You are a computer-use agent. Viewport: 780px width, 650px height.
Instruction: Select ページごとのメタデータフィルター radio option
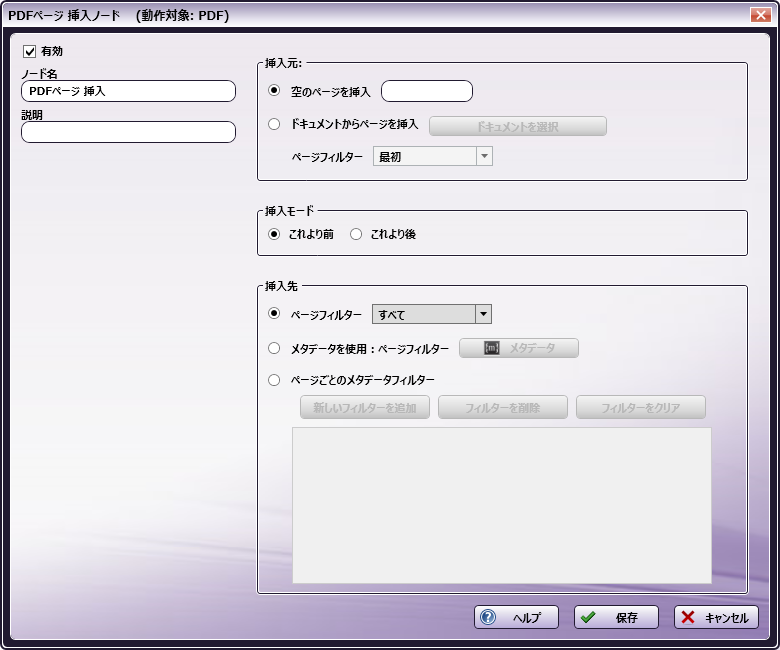275,380
